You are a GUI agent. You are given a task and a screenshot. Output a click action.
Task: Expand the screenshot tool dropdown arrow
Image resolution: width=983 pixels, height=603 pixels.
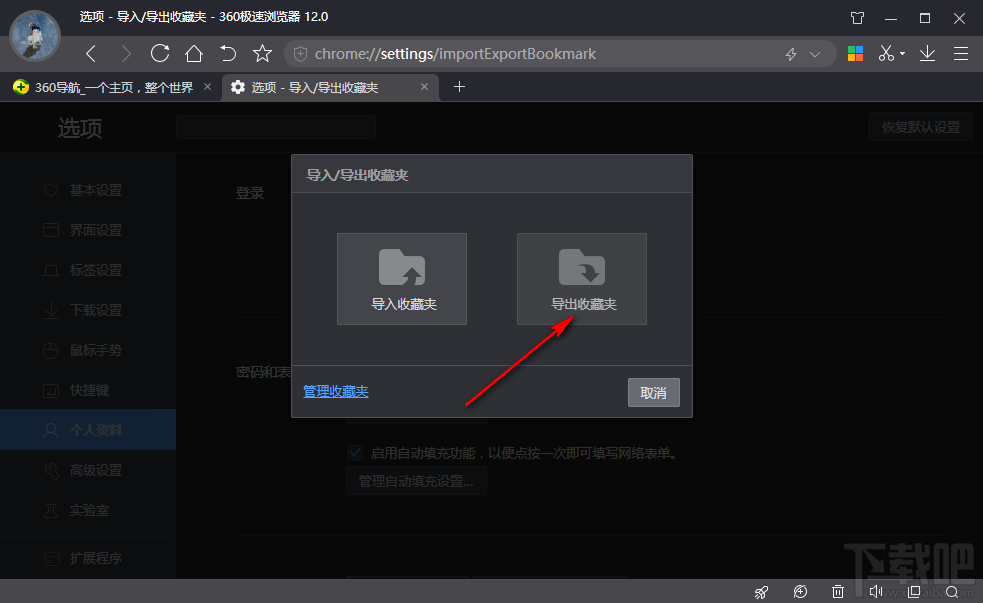[x=902, y=54]
